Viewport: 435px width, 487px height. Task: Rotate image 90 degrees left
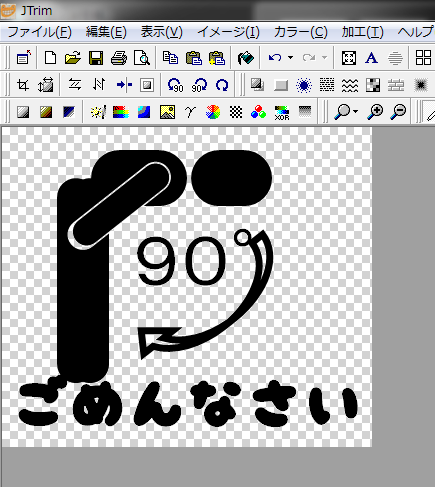click(176, 85)
